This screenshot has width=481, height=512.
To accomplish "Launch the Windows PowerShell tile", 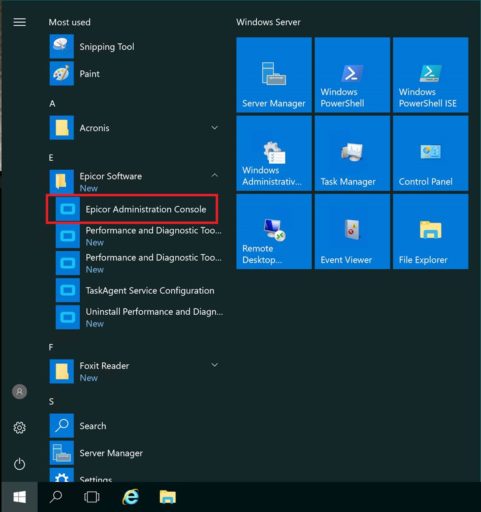I will [352, 75].
